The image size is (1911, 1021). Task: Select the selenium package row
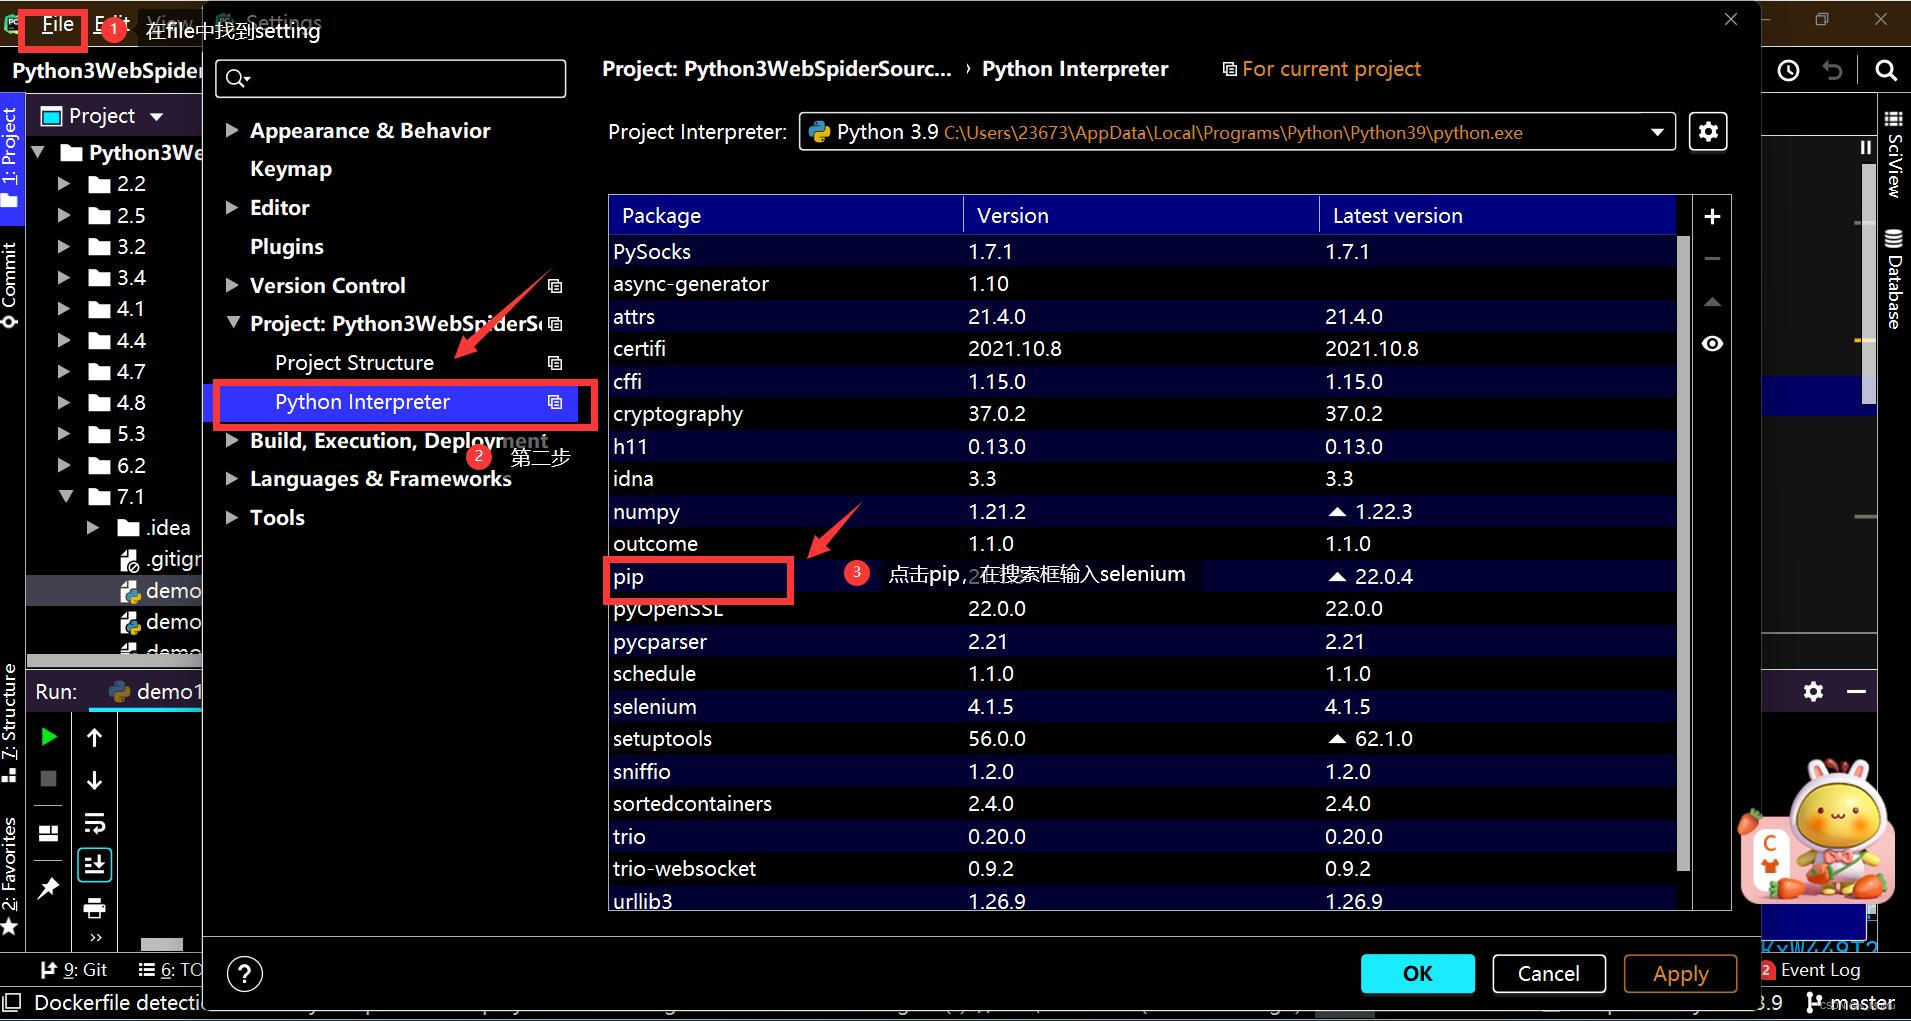1142,706
